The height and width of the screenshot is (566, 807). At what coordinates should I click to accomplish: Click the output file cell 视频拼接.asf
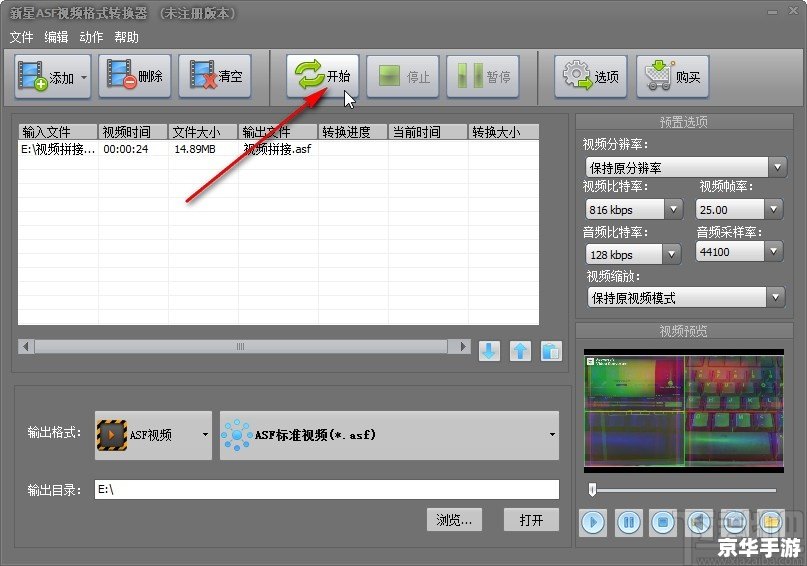(x=277, y=149)
